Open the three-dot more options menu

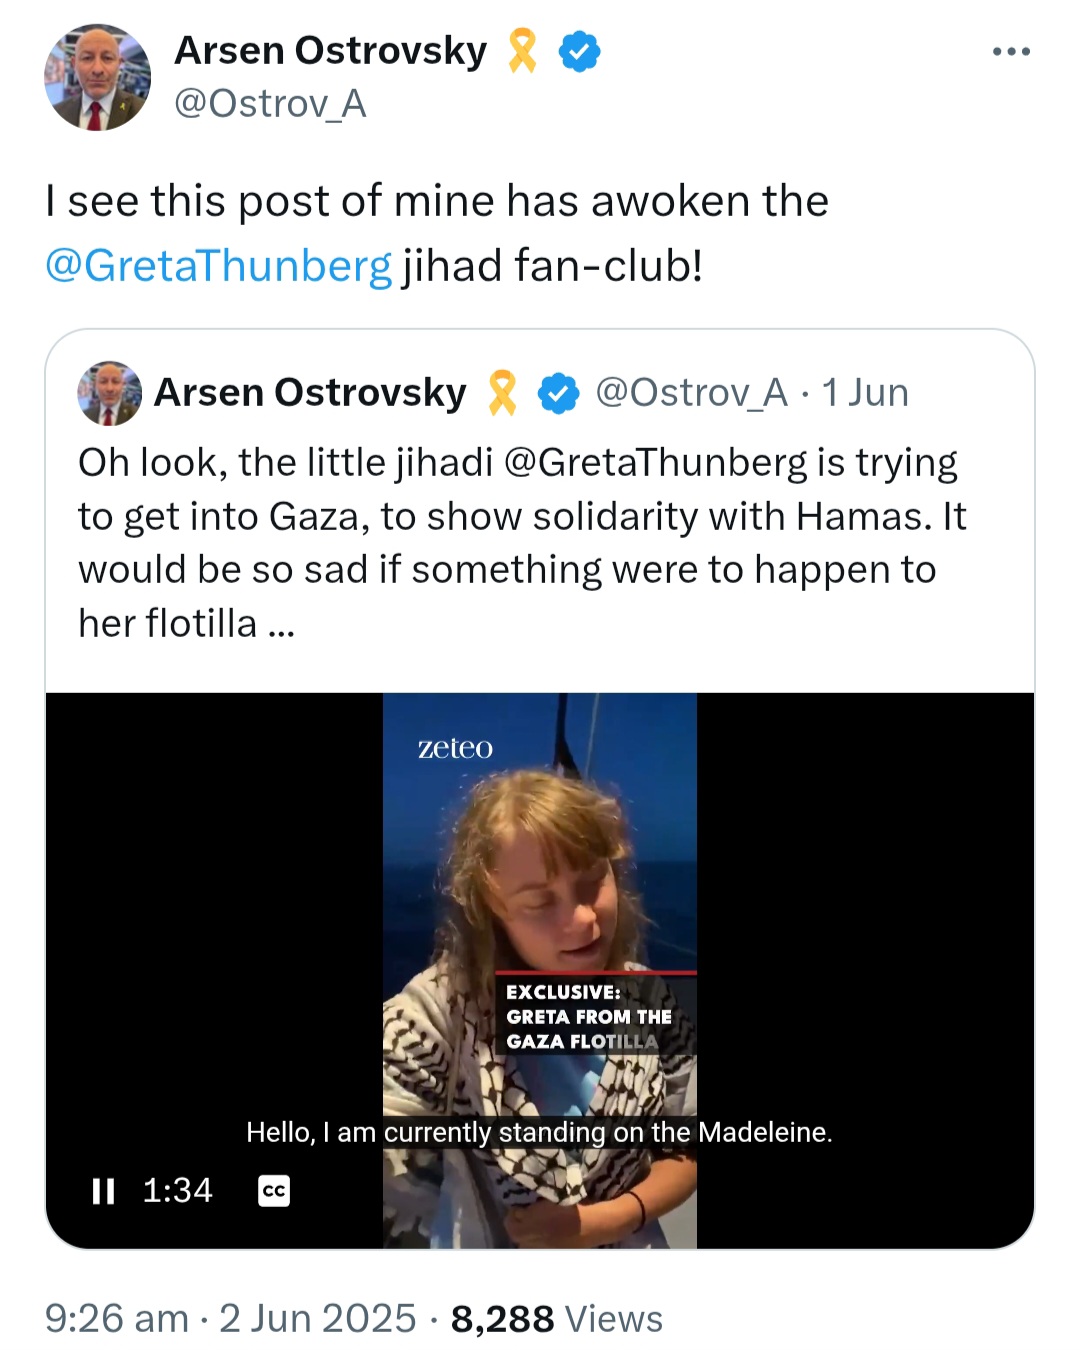click(1011, 52)
